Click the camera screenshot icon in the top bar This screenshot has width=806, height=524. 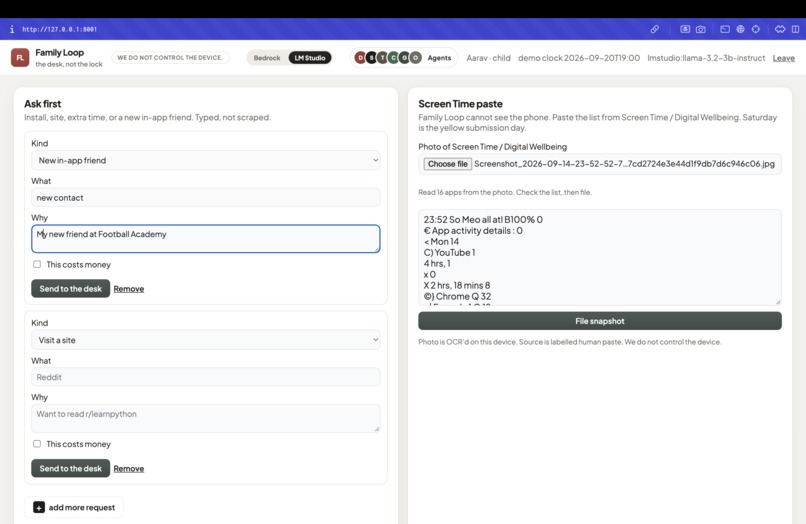(x=701, y=29)
